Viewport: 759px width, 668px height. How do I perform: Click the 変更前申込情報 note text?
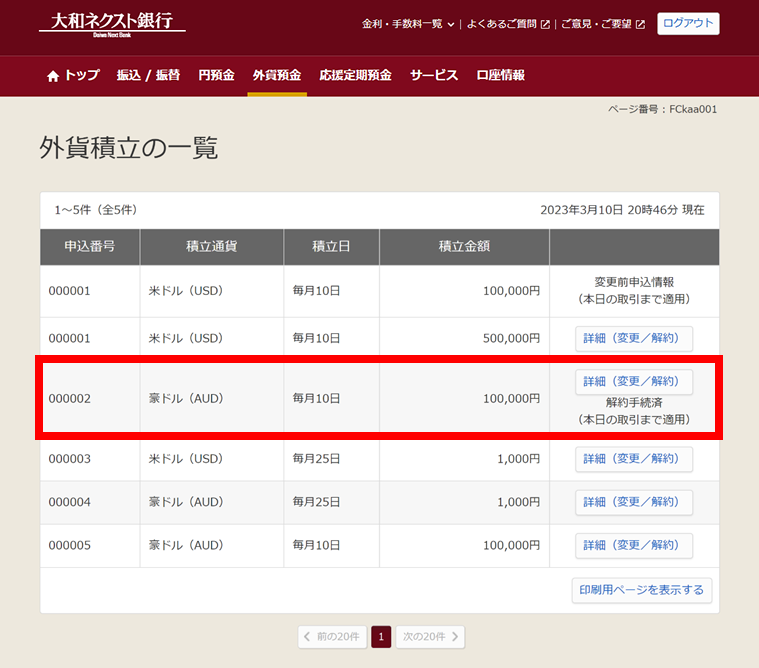point(634,282)
